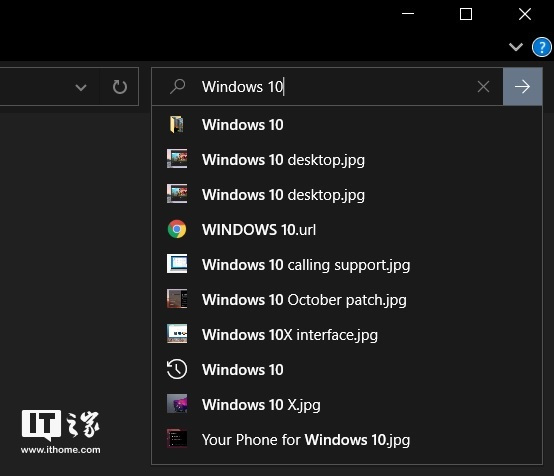The width and height of the screenshot is (554, 476).
Task: Choose the Windows 10 search history entry
Action: click(x=347, y=370)
